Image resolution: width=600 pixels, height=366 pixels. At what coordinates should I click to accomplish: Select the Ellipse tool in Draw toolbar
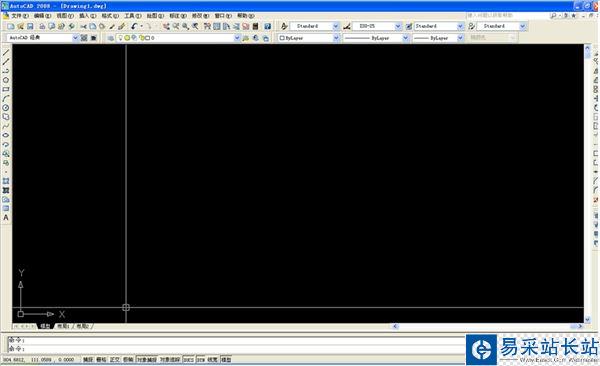click(6, 135)
